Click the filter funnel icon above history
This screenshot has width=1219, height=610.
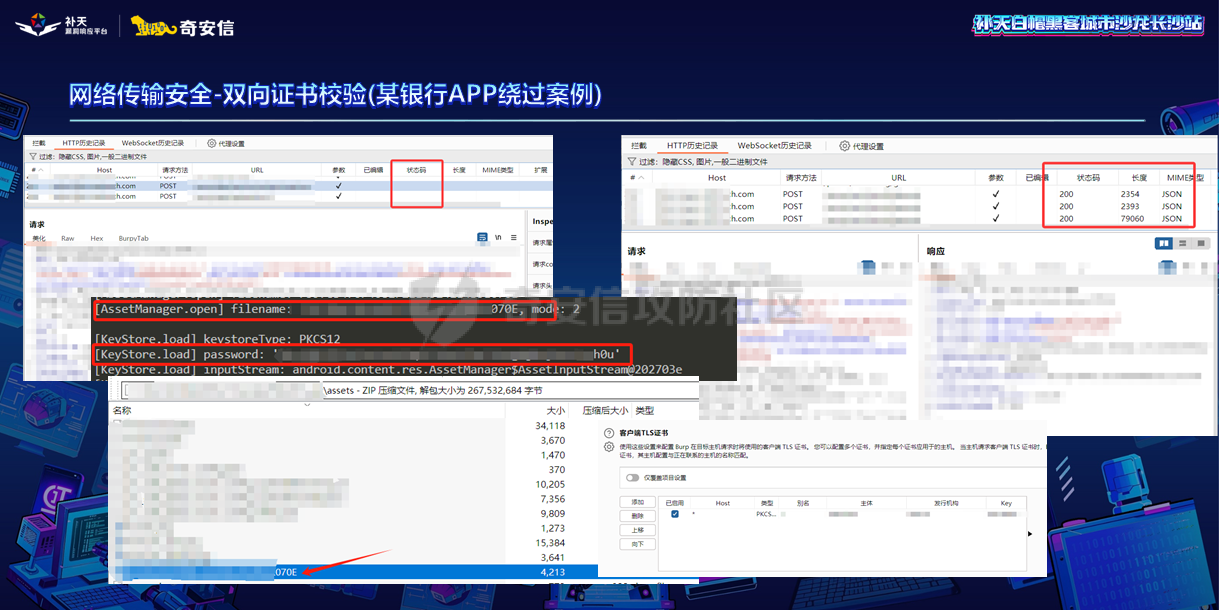click(32, 157)
